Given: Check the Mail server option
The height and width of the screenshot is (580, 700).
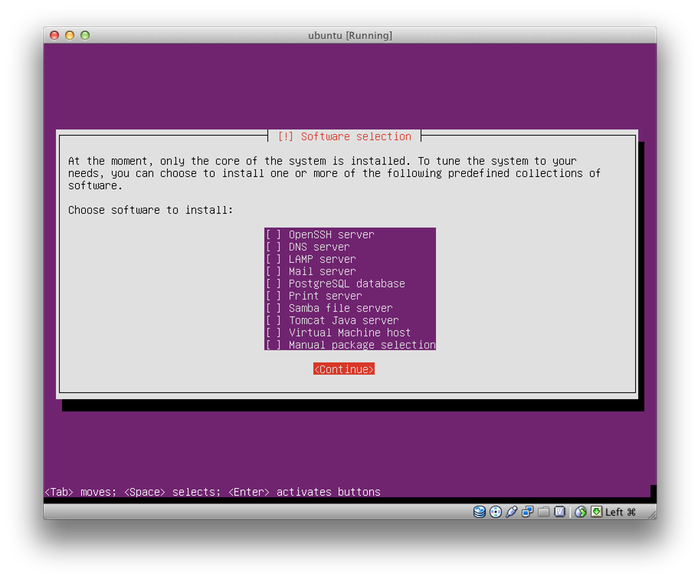Looking at the screenshot, I should pyautogui.click(x=273, y=271).
